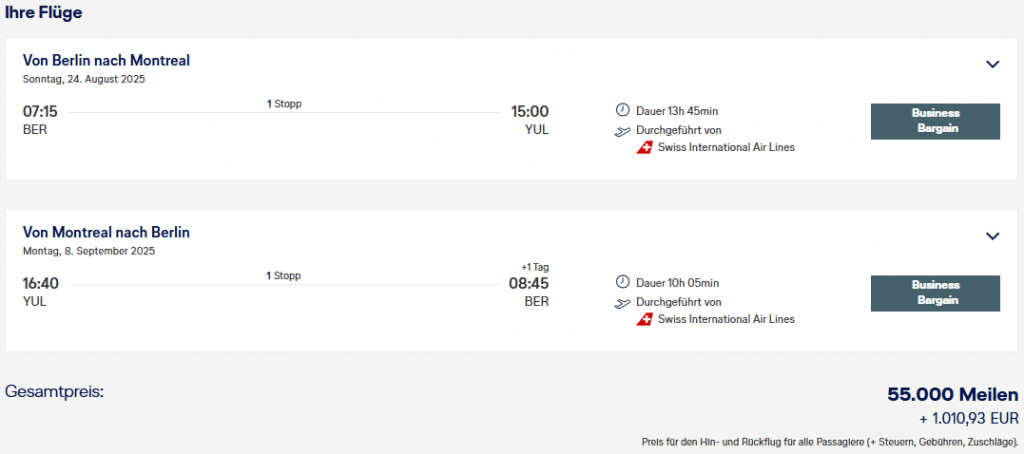1024x454 pixels.
Task: Click the 55.000 Meilen total price
Action: pos(952,395)
